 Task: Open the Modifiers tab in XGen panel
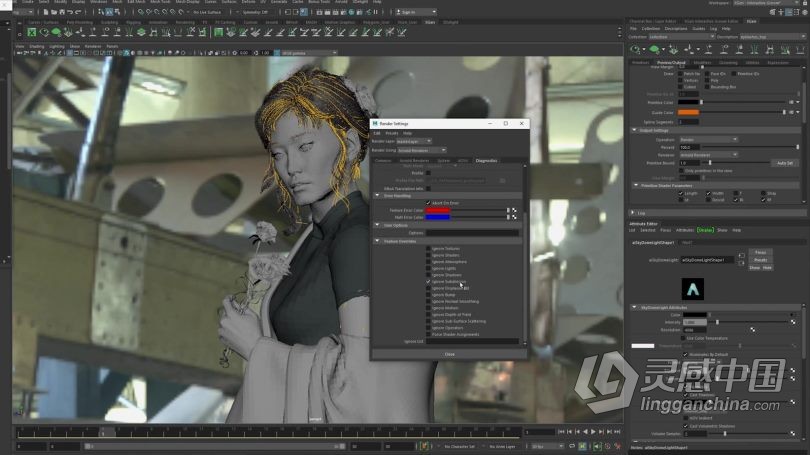click(703, 62)
